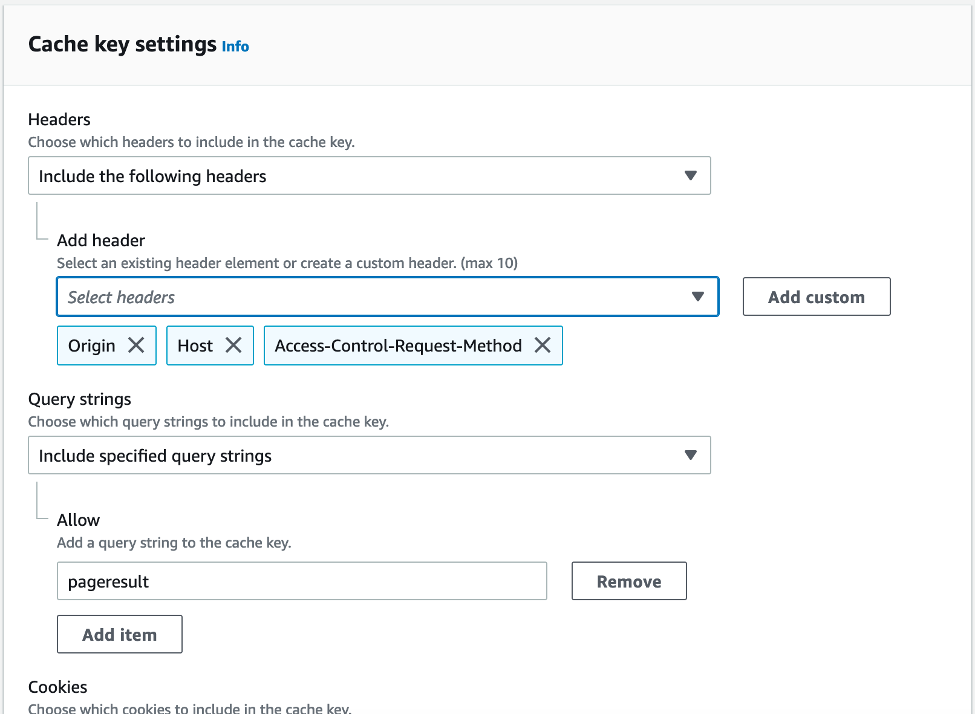Screen dimensions: 977x714
Task: Remove the Host header chip
Action: pos(233,345)
